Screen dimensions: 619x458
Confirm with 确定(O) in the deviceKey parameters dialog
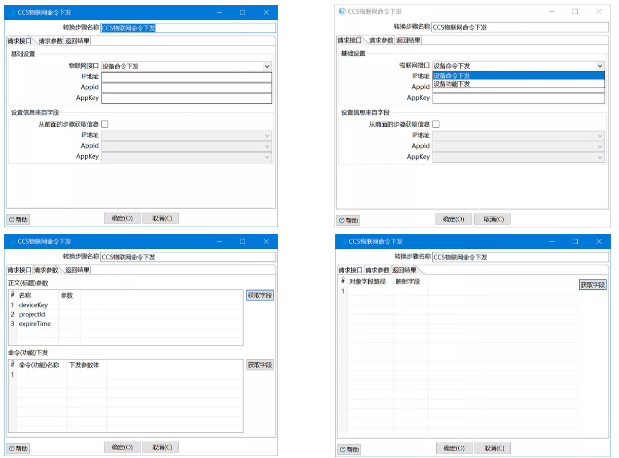(120, 447)
